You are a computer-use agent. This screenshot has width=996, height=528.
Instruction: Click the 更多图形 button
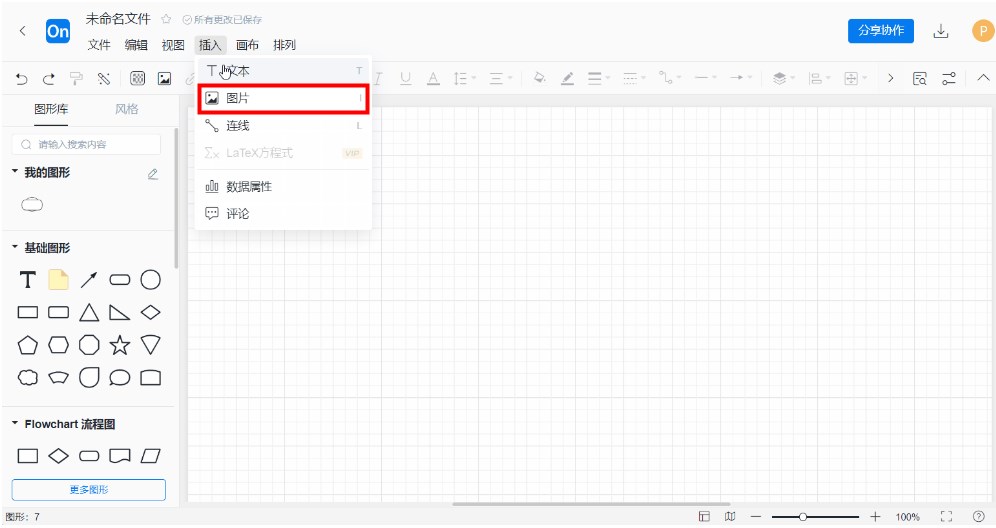tap(89, 490)
